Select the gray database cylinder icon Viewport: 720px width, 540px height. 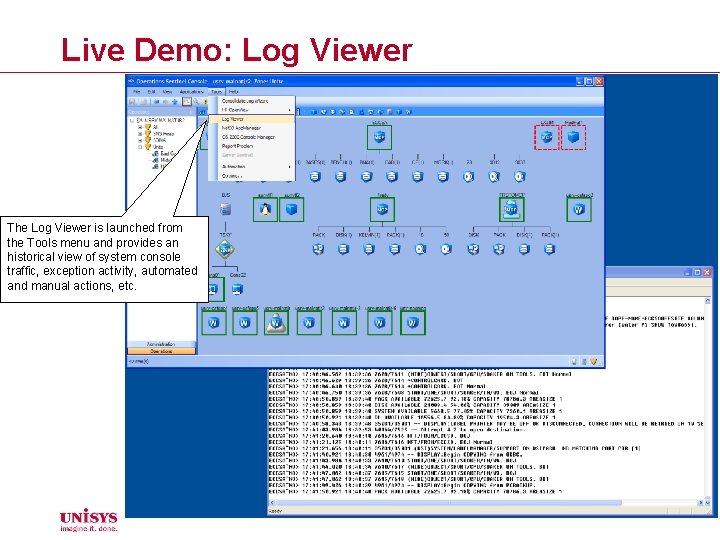(x=225, y=209)
